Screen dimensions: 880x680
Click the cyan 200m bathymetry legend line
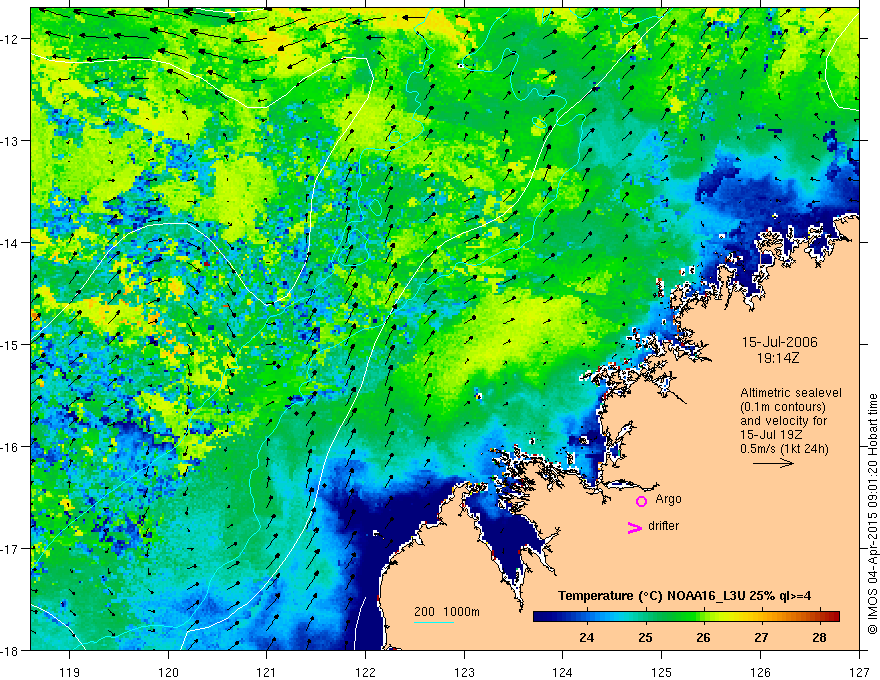(433, 622)
